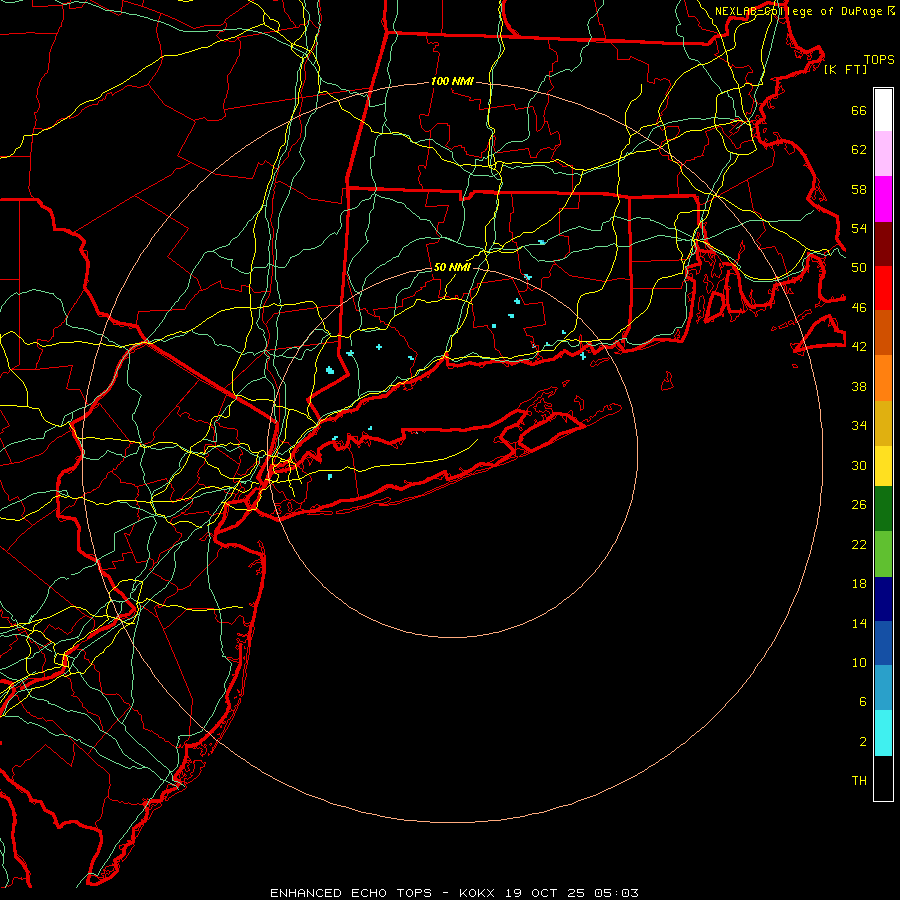
Task: Click the 38 legend value label
Action: coord(859,386)
